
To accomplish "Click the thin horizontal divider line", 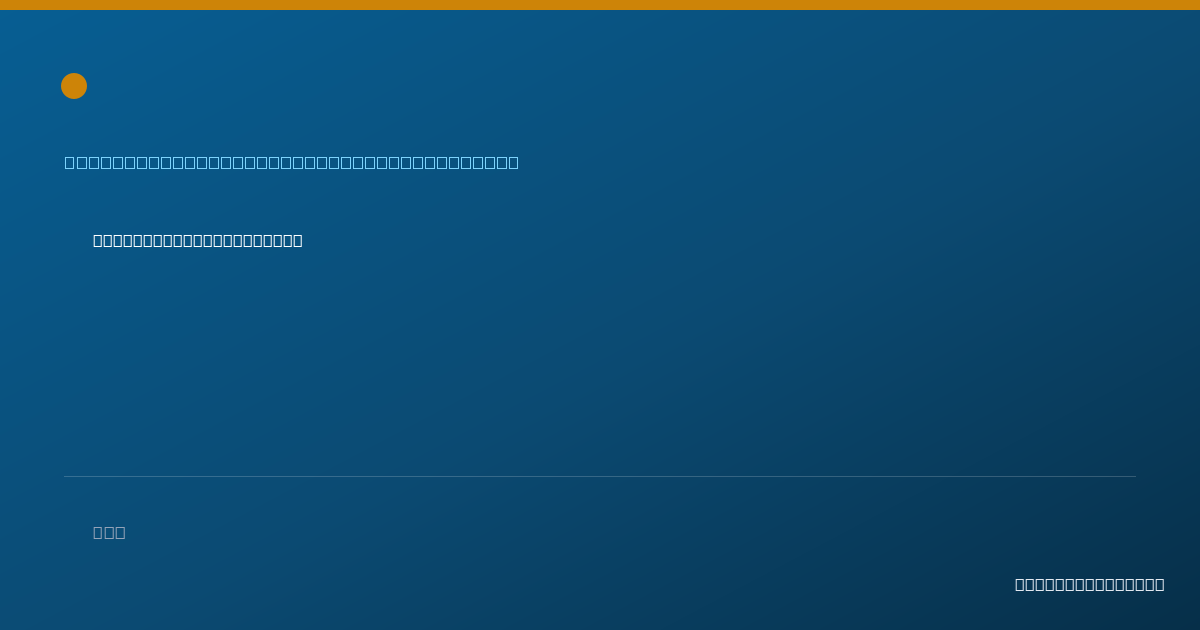I will [x=600, y=476].
